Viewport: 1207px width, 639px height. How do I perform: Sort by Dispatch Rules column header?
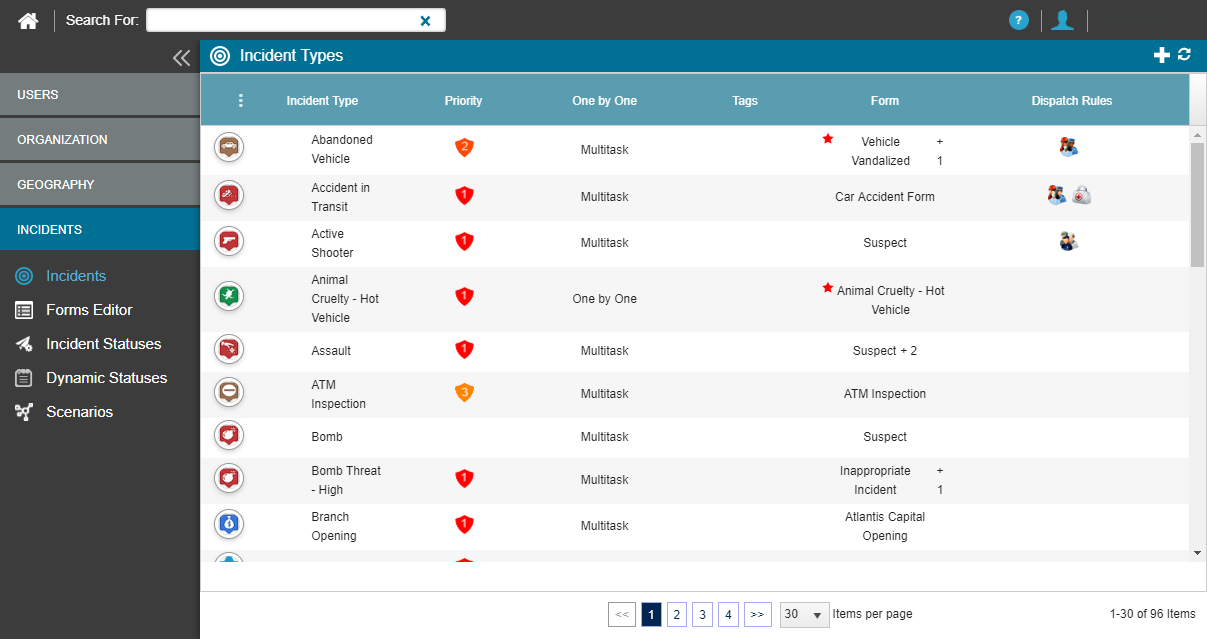point(1072,101)
